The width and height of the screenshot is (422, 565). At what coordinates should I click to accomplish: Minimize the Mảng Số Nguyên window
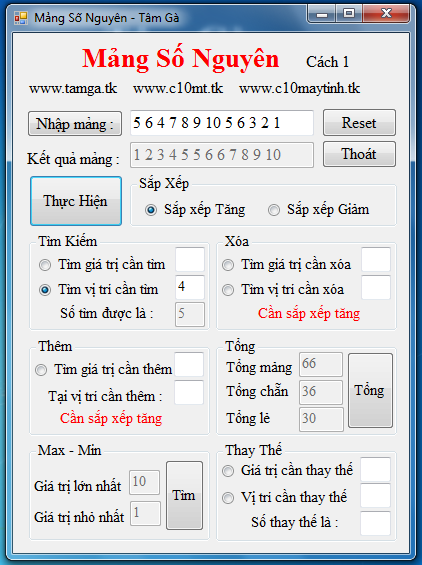[322, 14]
